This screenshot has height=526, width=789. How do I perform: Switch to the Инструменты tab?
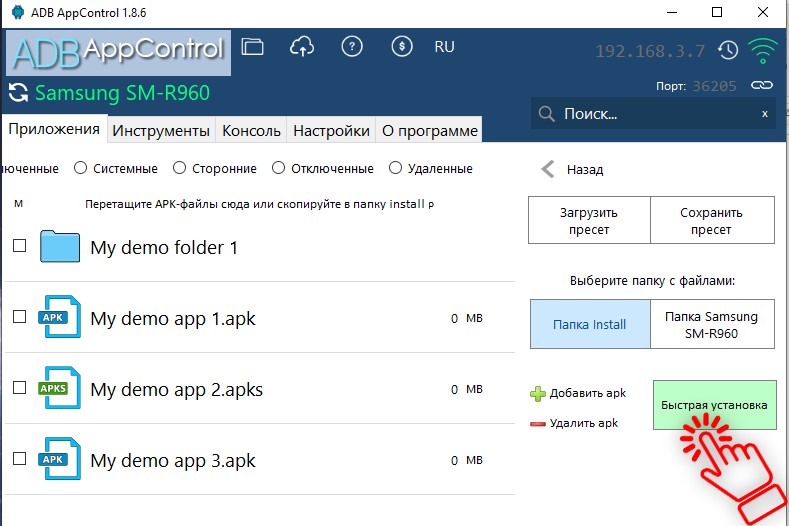click(161, 131)
